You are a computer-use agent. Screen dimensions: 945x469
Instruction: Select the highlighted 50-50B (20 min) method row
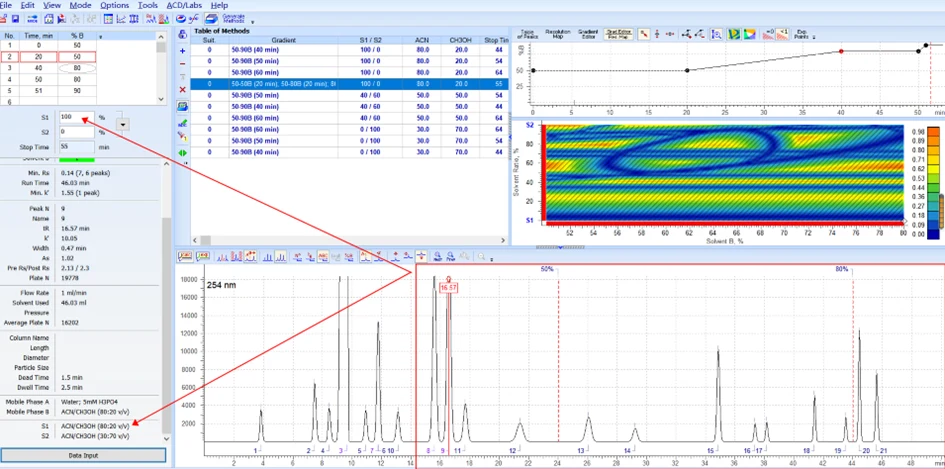(350, 84)
